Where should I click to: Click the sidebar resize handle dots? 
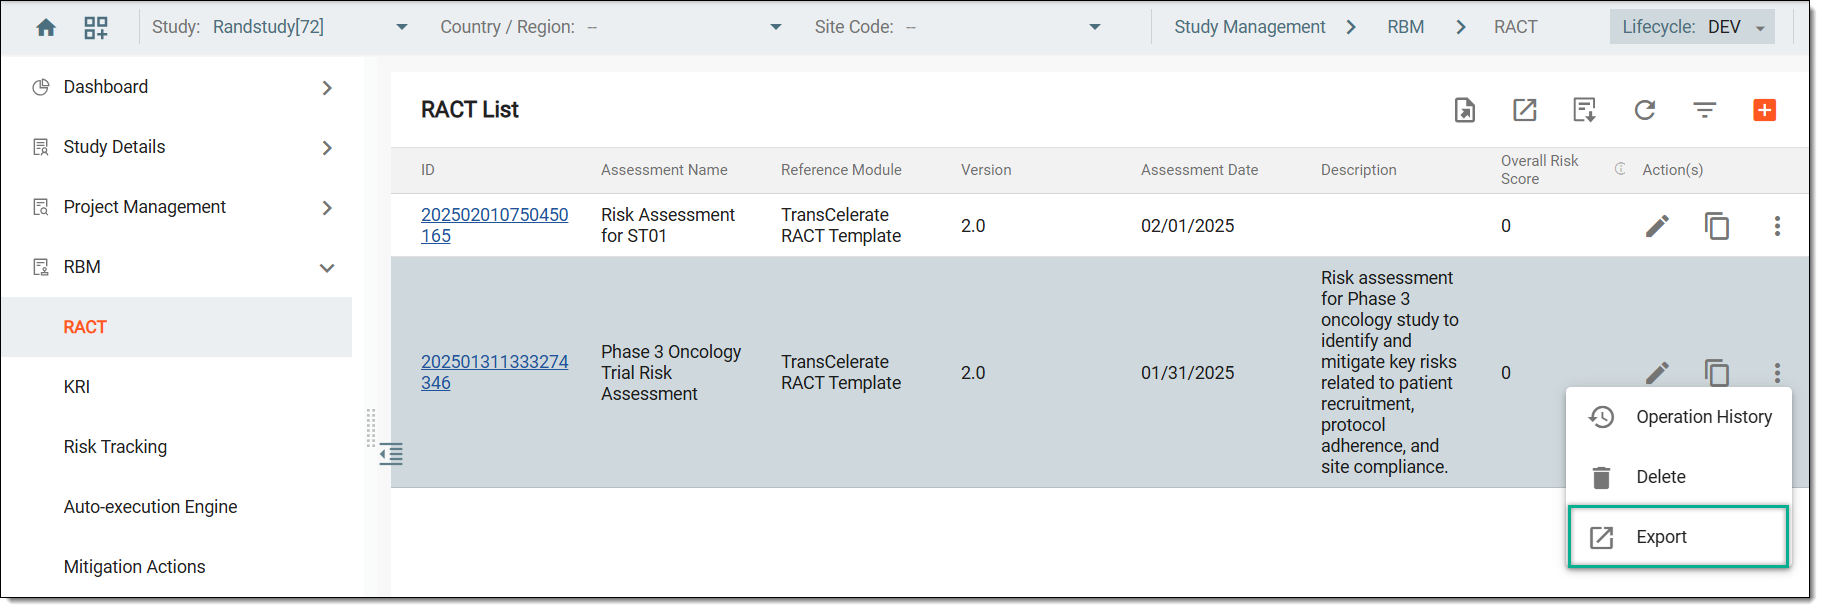[371, 427]
